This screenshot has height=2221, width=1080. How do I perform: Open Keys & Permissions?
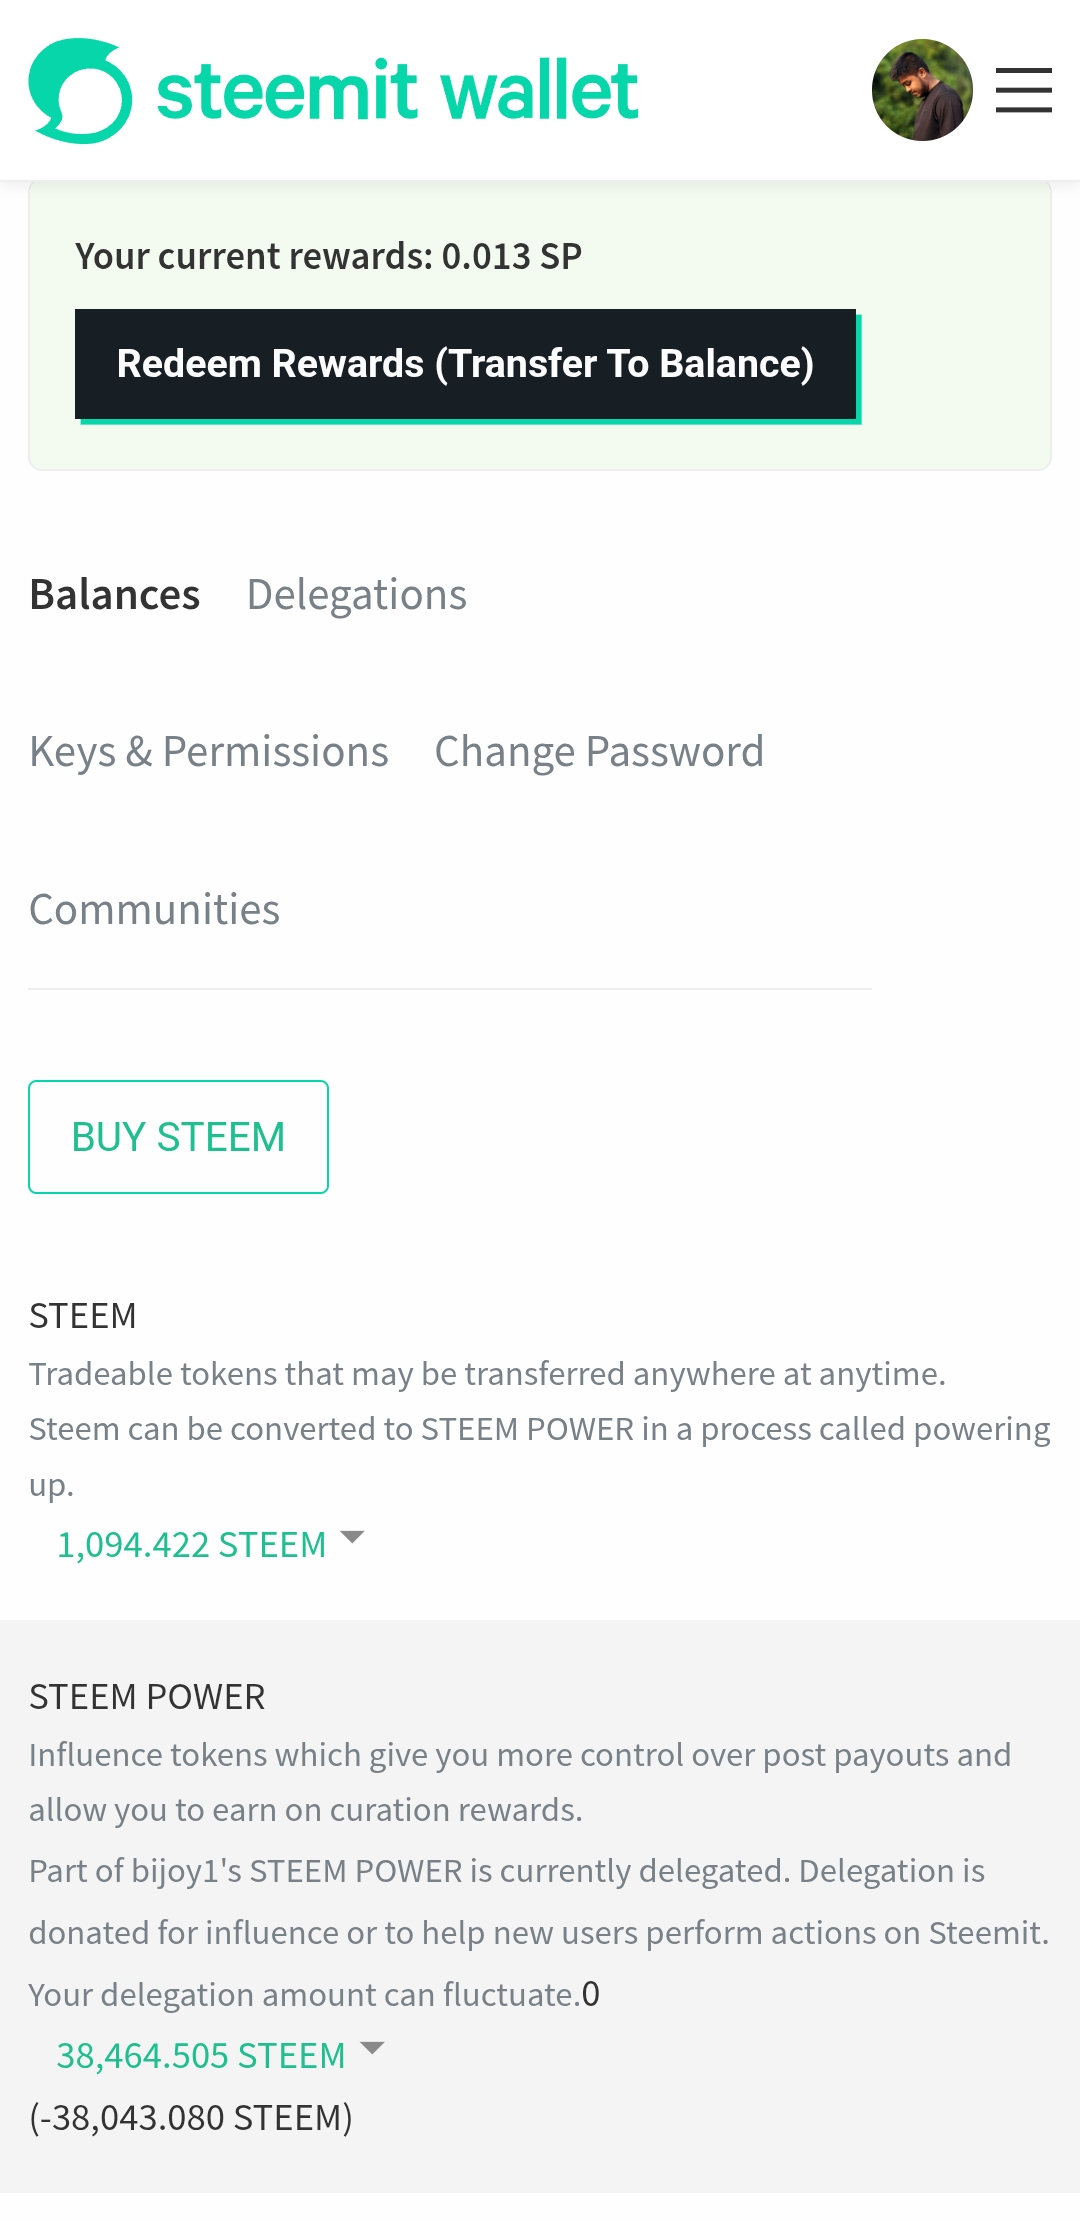tap(209, 752)
